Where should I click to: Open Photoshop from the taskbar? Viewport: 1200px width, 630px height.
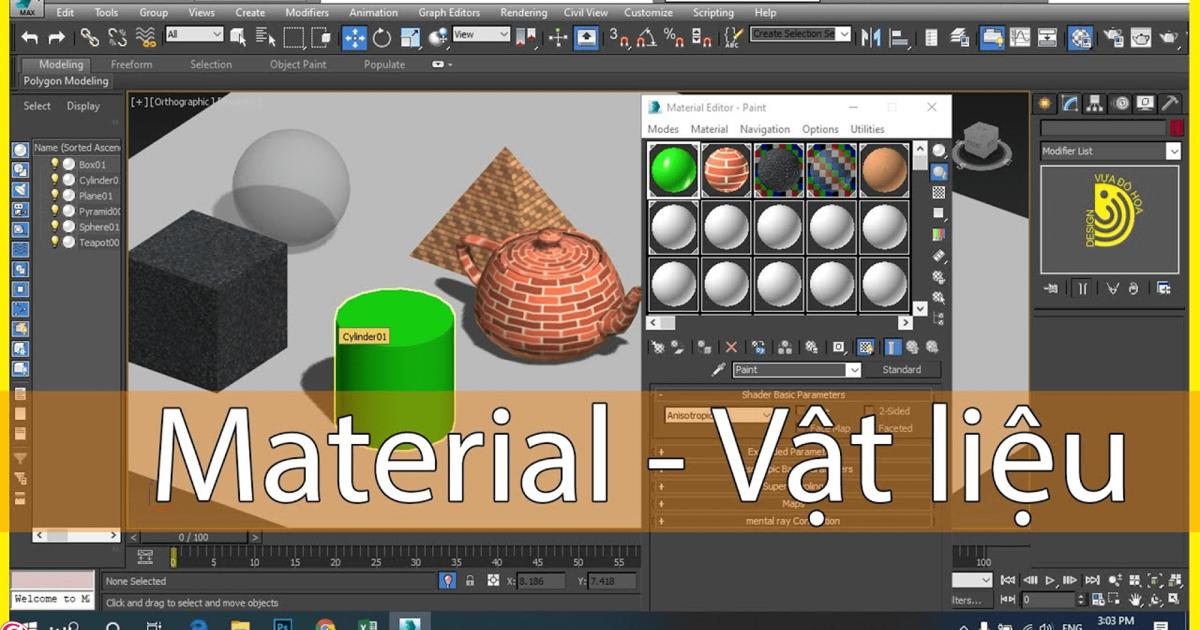[x=282, y=626]
